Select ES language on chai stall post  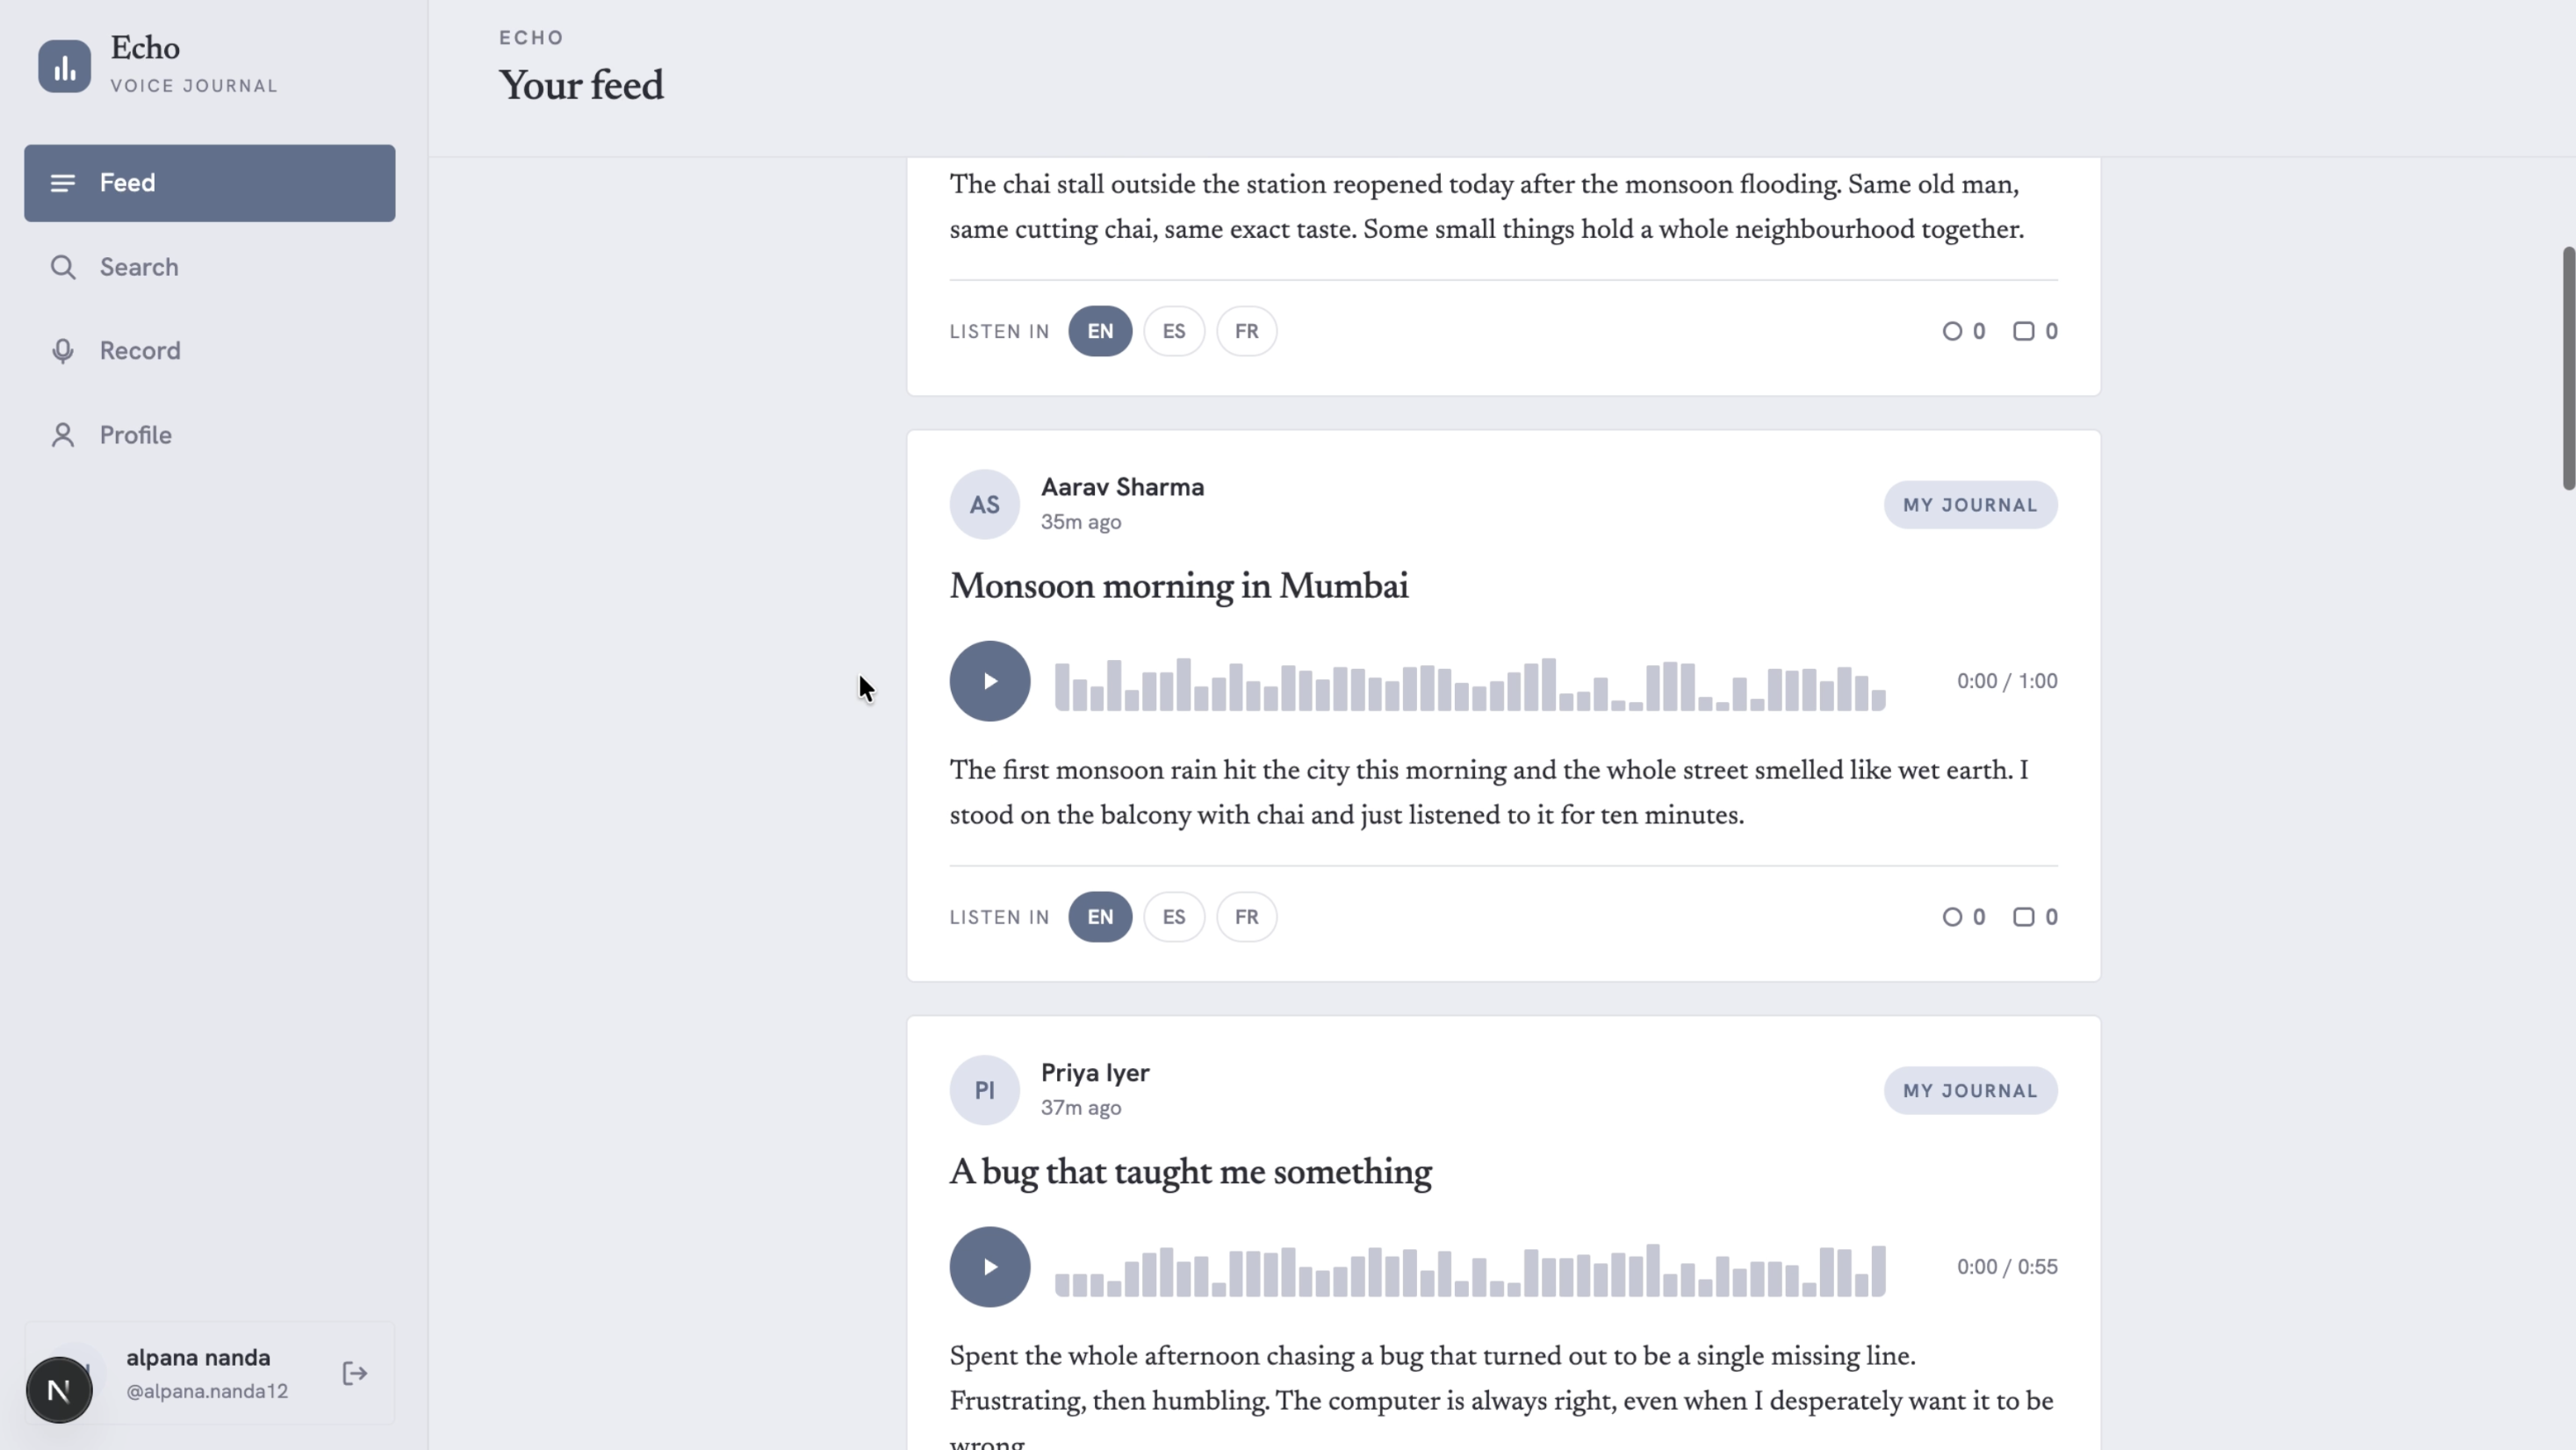1174,331
